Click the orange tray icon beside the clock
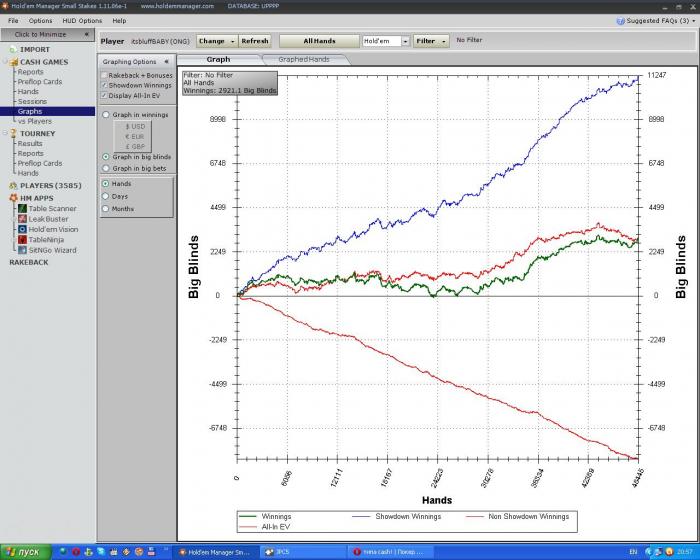700x560 pixels. (x=669, y=552)
